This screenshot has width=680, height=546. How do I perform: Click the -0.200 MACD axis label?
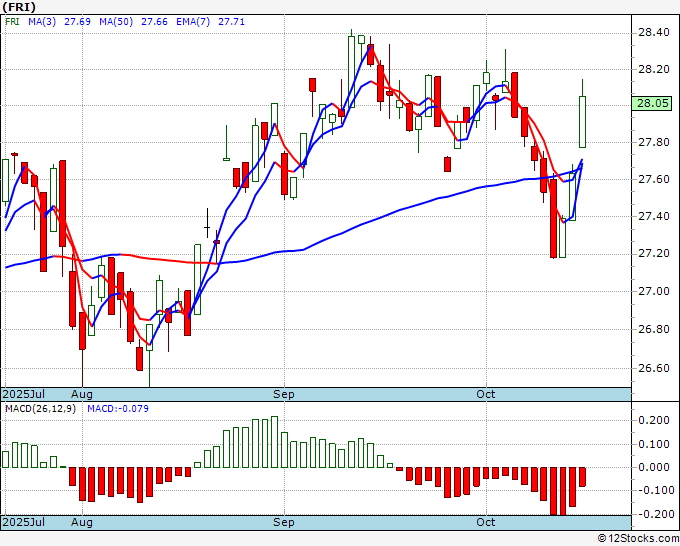click(x=654, y=514)
